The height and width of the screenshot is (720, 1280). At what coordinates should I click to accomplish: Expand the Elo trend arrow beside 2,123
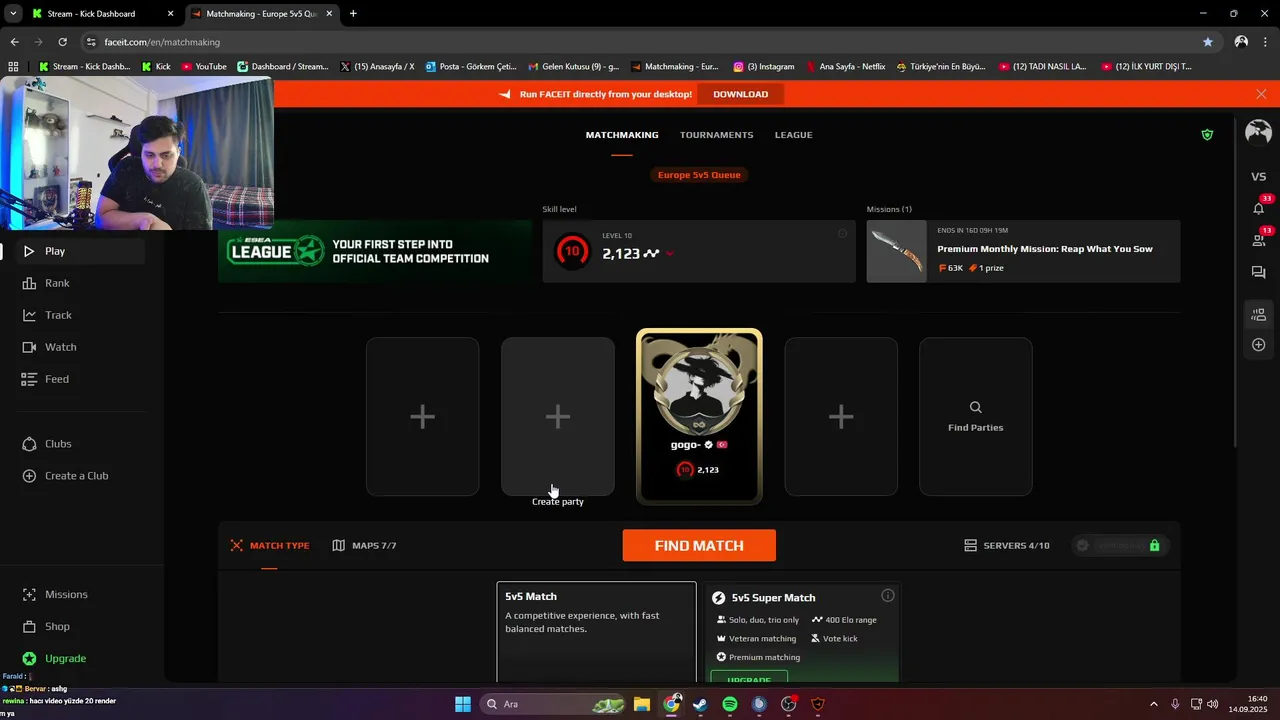(x=669, y=254)
